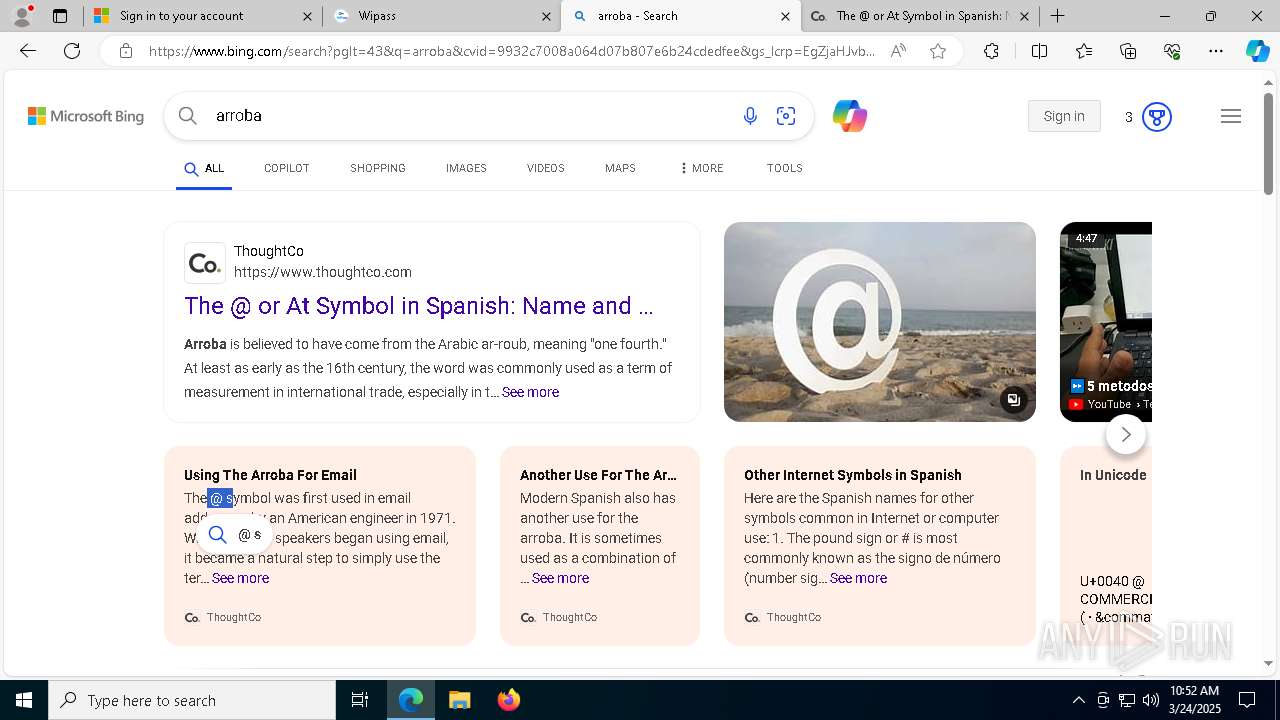The width and height of the screenshot is (1280, 720).
Task: Switch to the Wipass tab
Action: (441, 16)
